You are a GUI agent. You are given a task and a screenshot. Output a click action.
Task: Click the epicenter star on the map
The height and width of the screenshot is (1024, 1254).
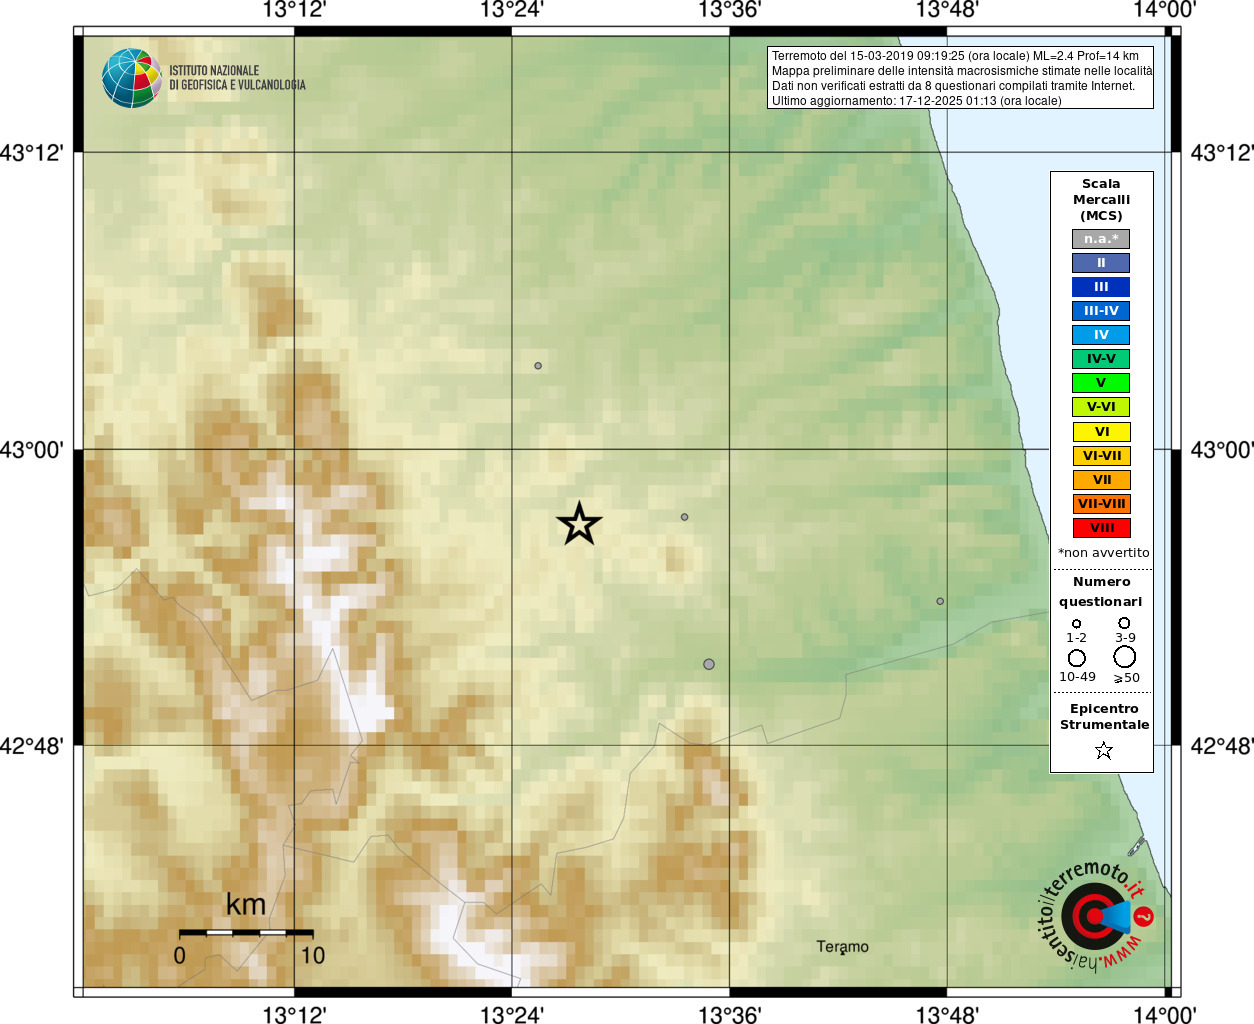(579, 523)
